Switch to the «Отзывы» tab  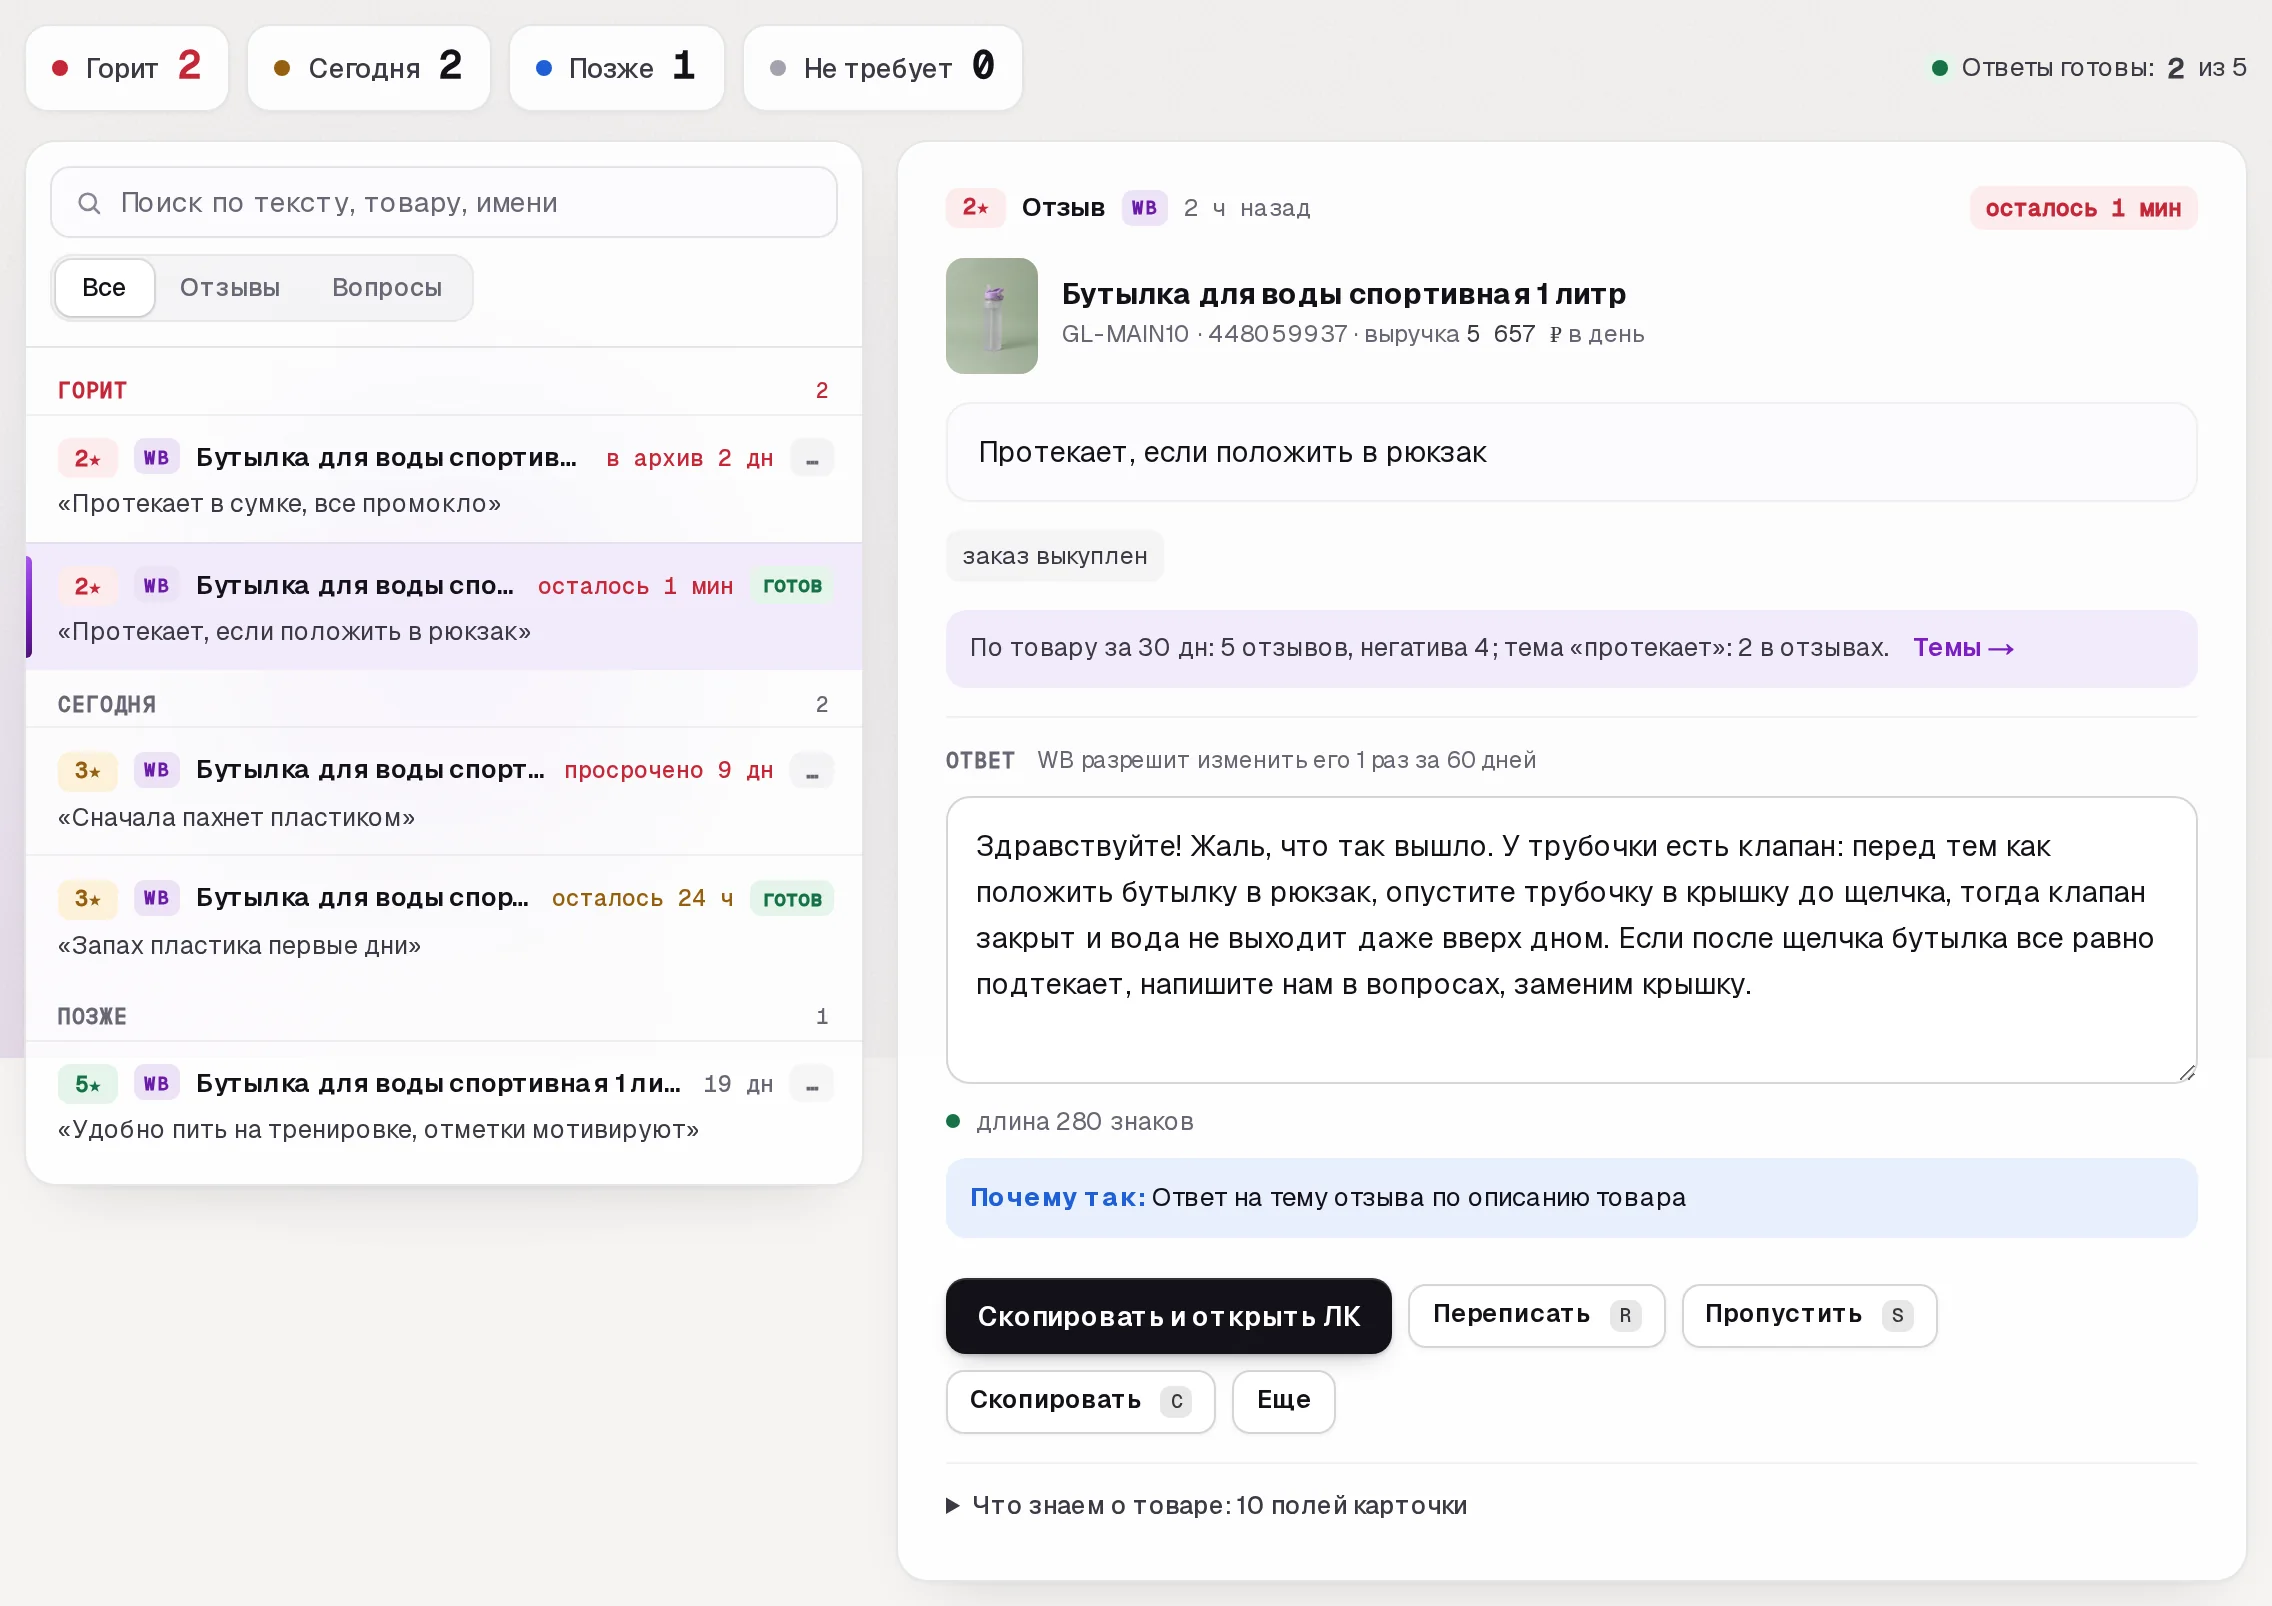[230, 288]
